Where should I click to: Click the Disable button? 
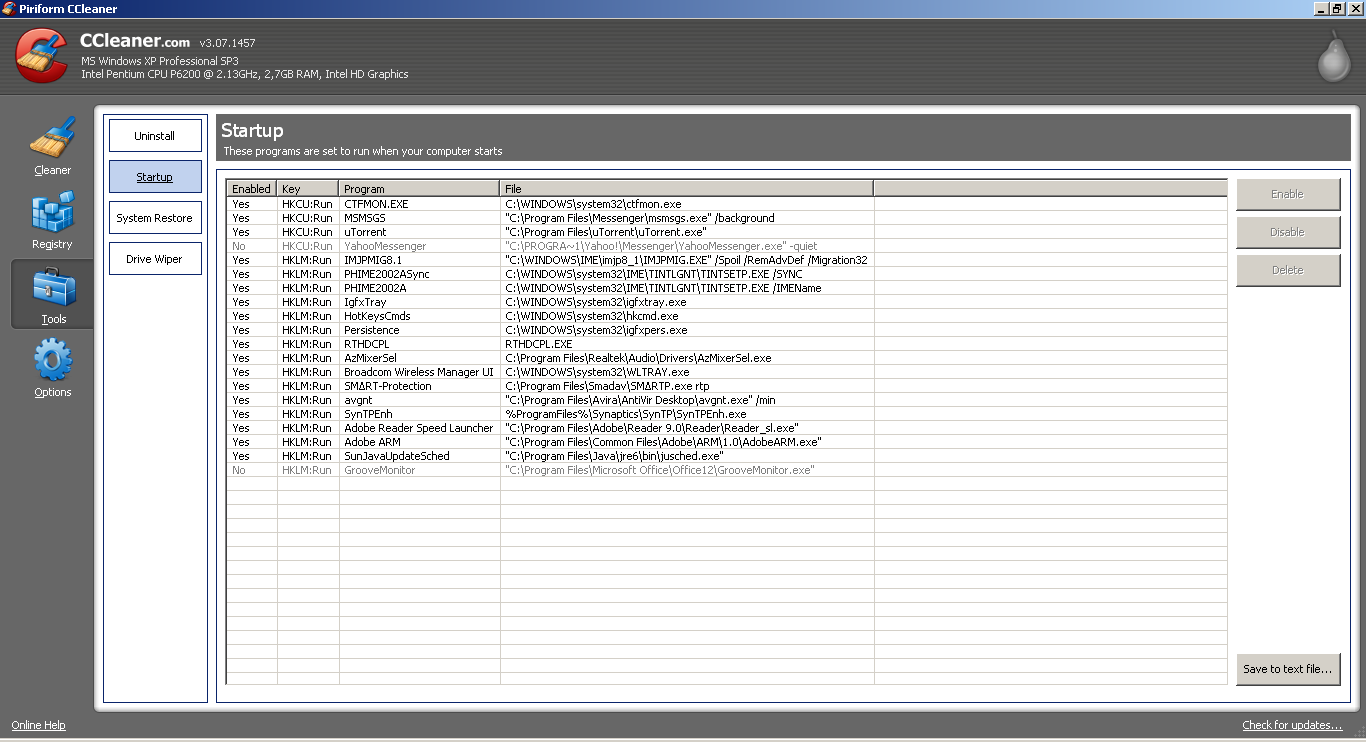(1288, 232)
